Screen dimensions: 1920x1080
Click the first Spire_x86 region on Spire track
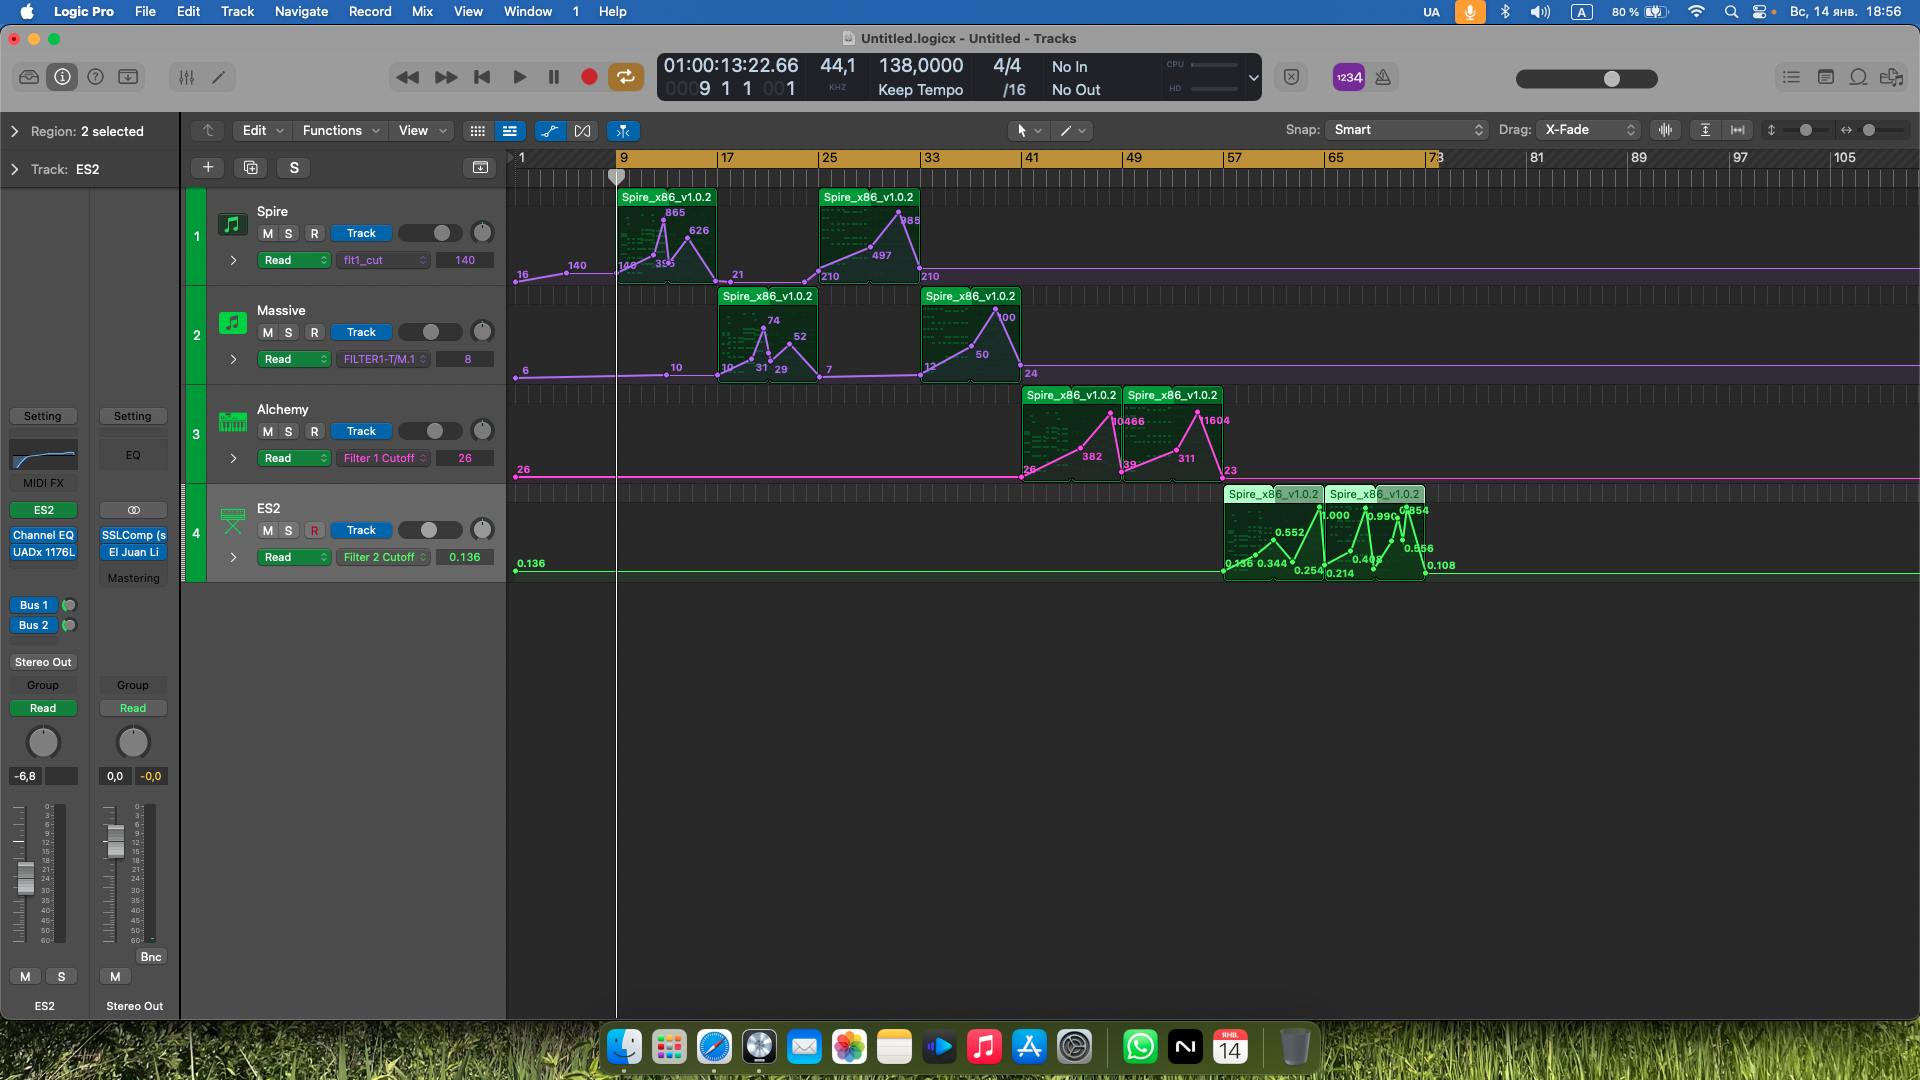[666, 235]
